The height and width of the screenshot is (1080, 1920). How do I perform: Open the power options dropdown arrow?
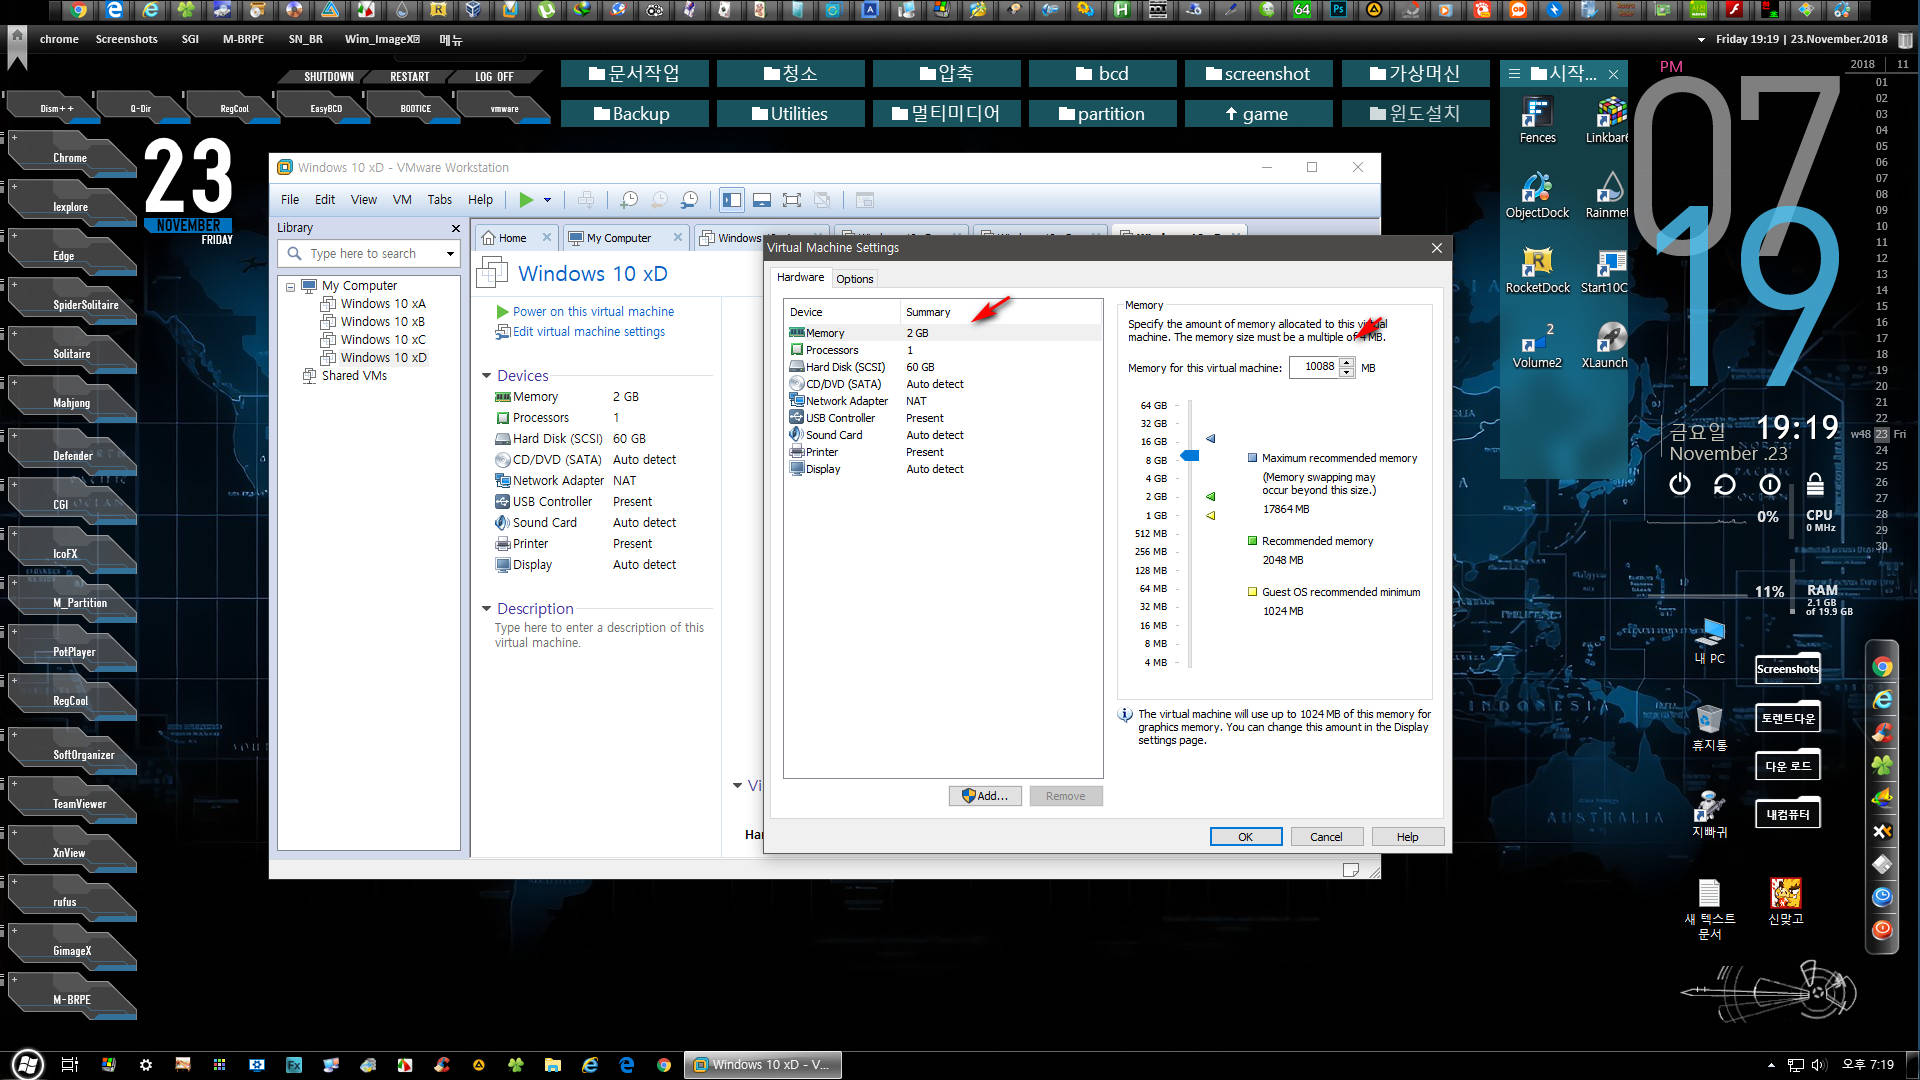click(547, 200)
